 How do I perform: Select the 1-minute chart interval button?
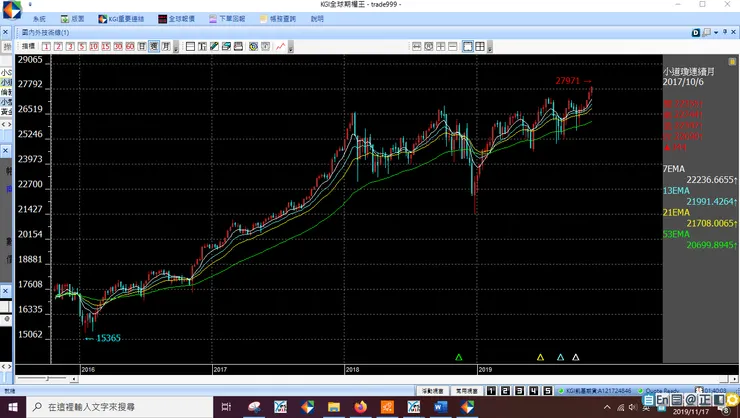tap(46, 46)
